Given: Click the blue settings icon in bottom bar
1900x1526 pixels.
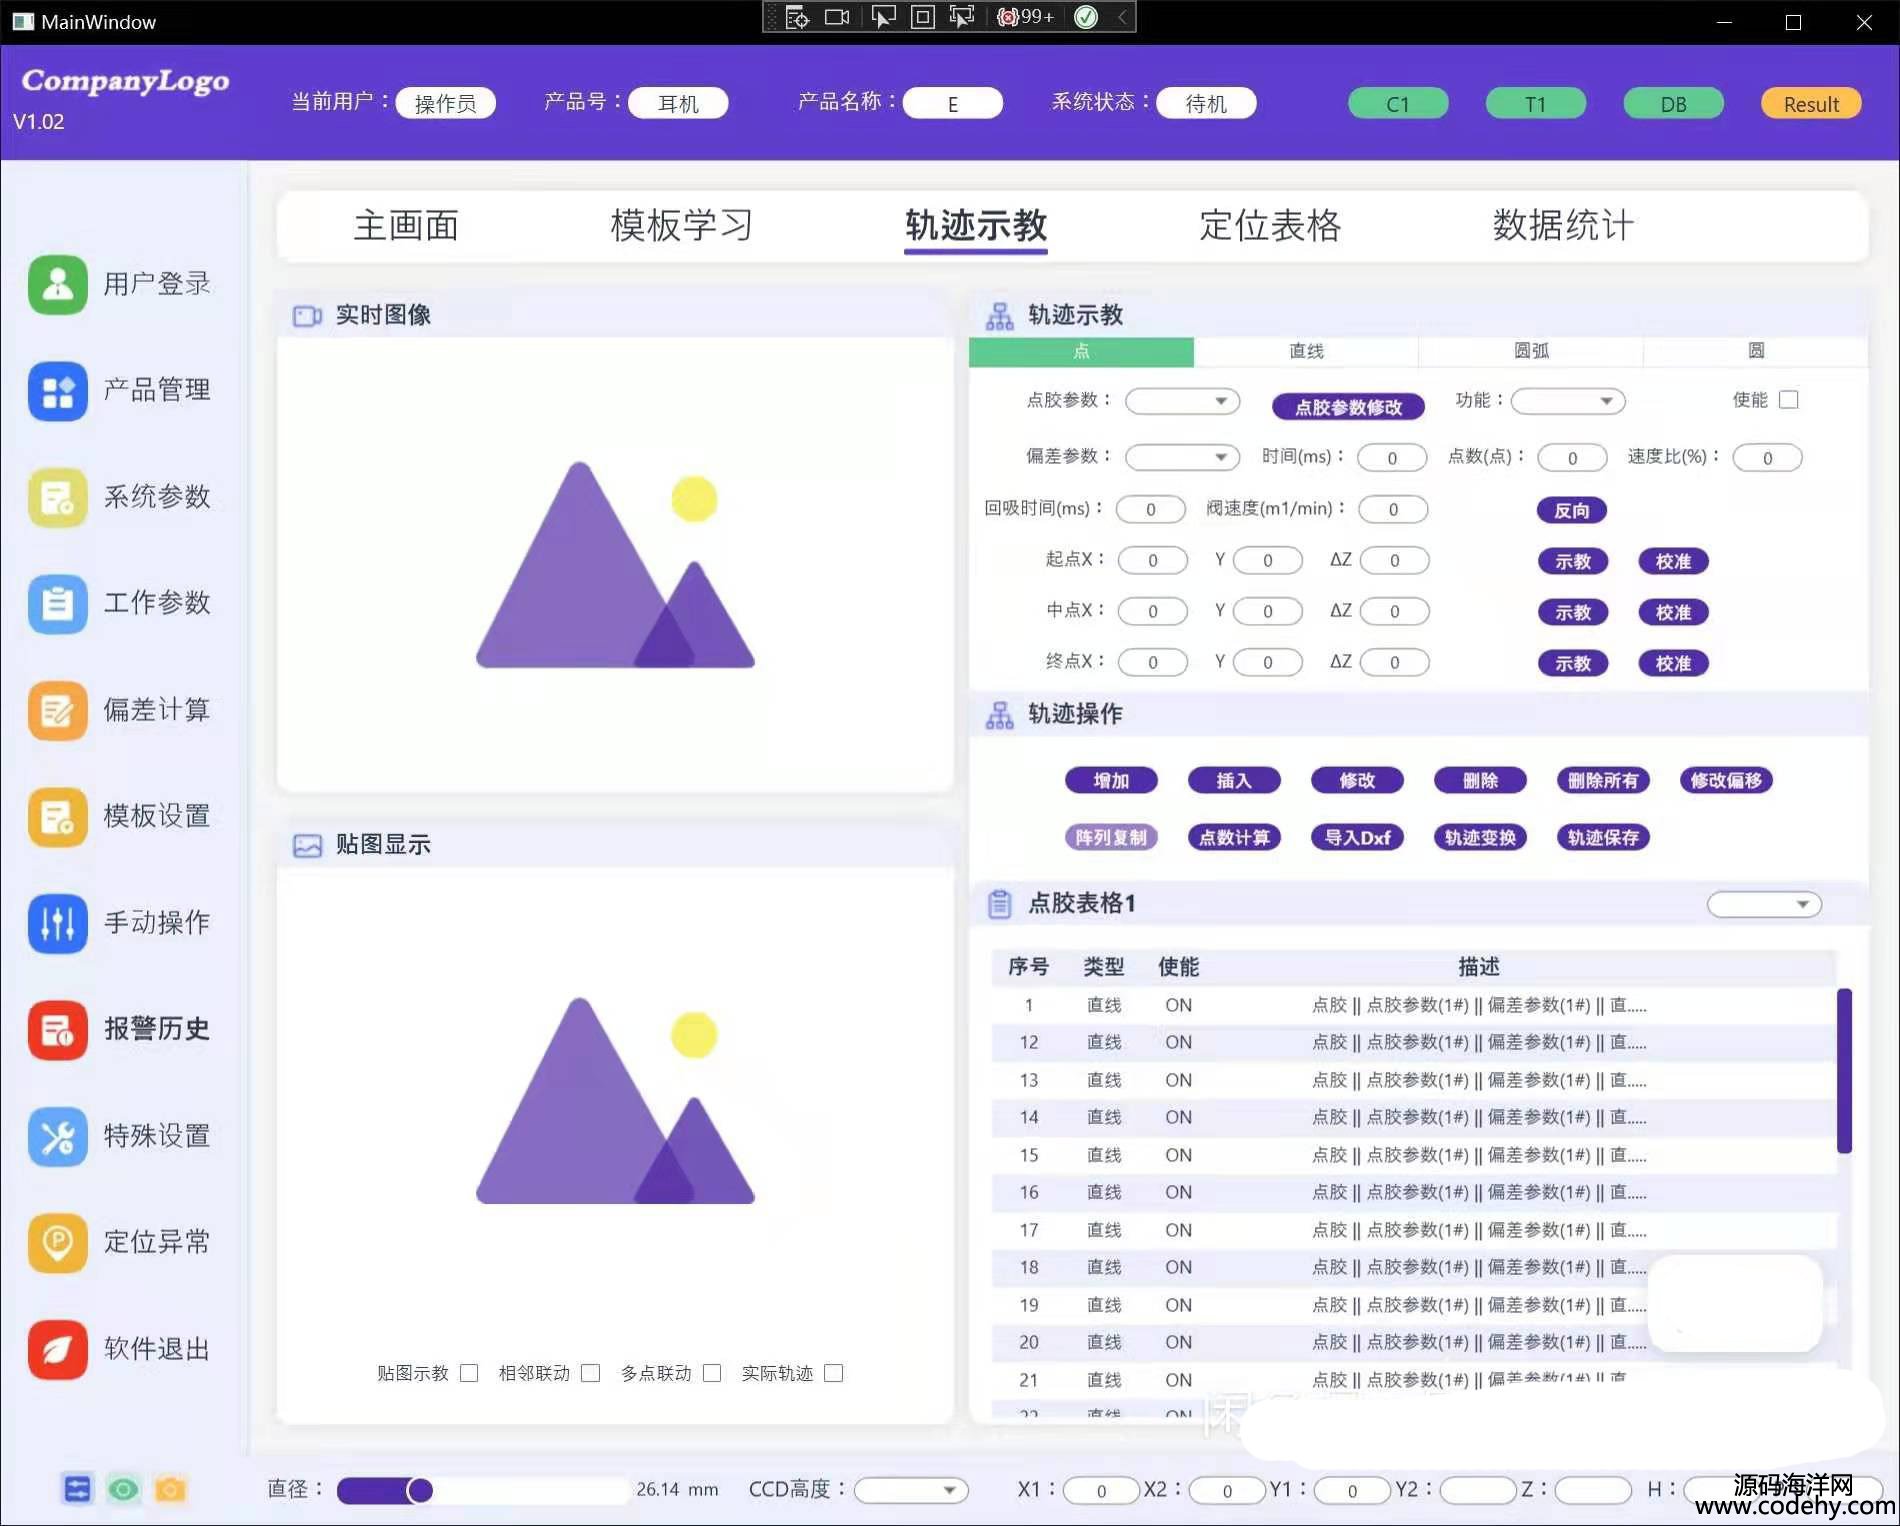Looking at the screenshot, I should click(x=77, y=1489).
